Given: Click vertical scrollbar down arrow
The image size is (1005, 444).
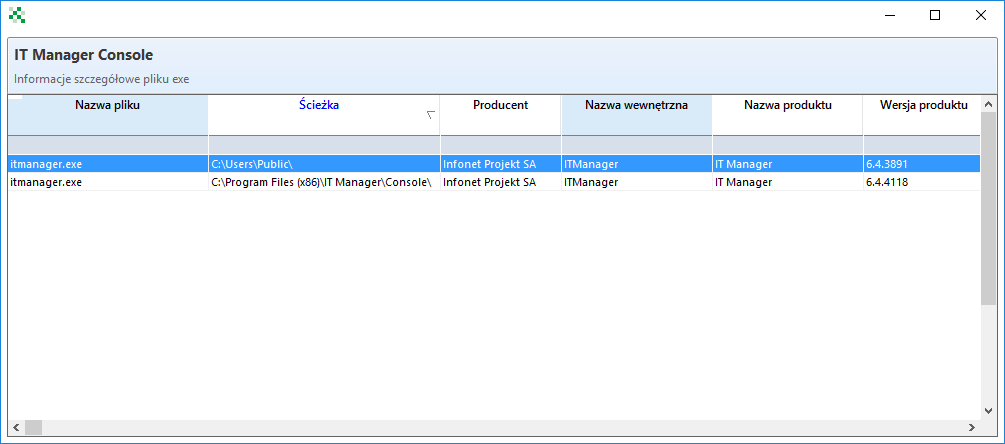Looking at the screenshot, I should click(988, 411).
